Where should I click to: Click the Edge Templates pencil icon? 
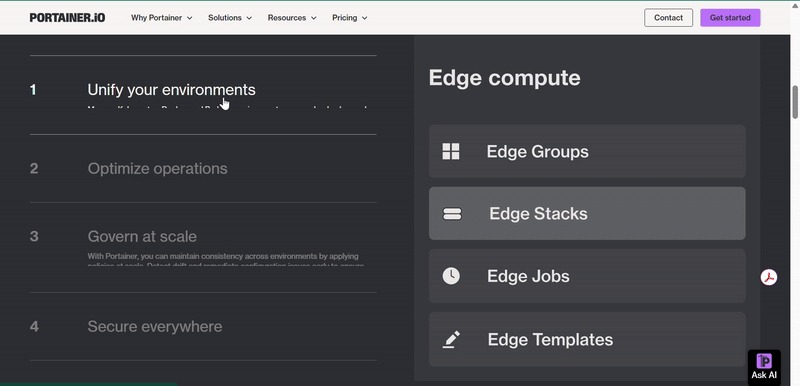(451, 340)
